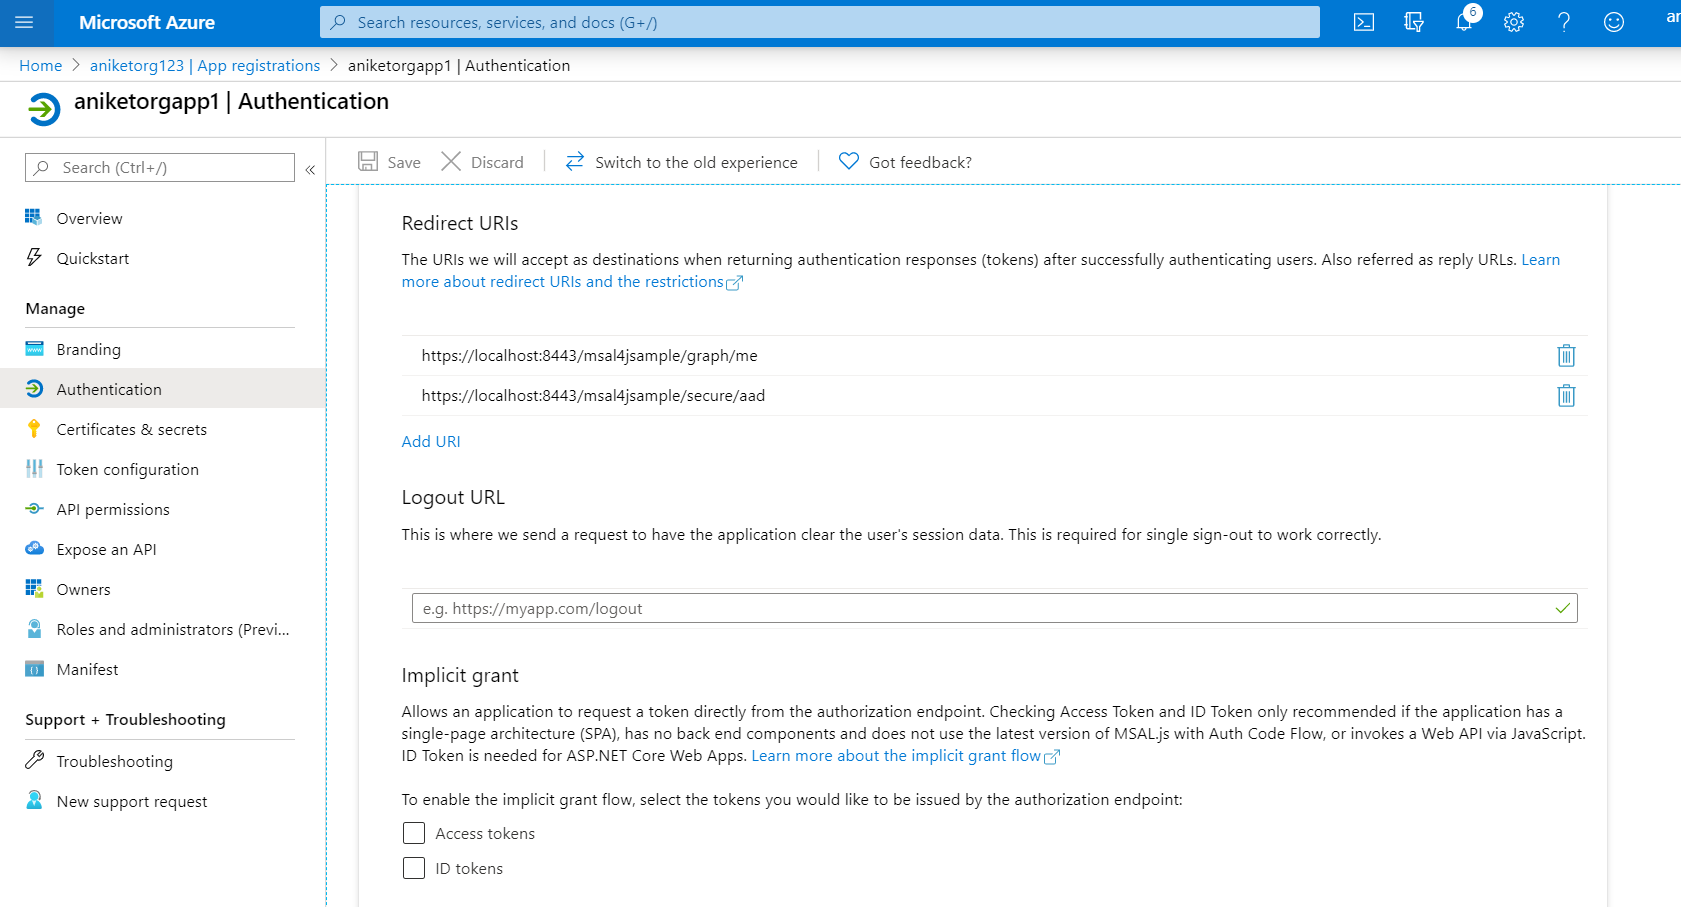Screen dimensions: 1681x907
Task: Open Cloud Shell from the top bar
Action: 1363,22
